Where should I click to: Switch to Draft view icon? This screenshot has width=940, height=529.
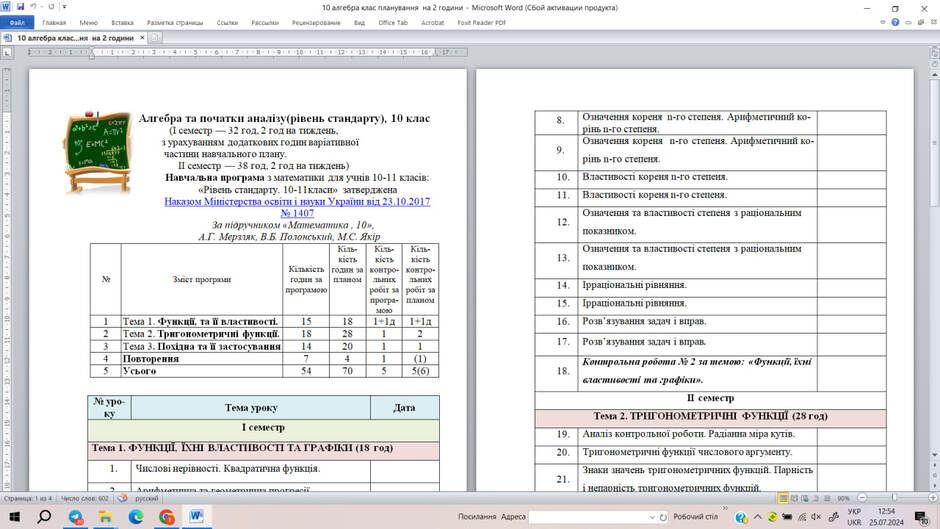pyautogui.click(x=827, y=498)
